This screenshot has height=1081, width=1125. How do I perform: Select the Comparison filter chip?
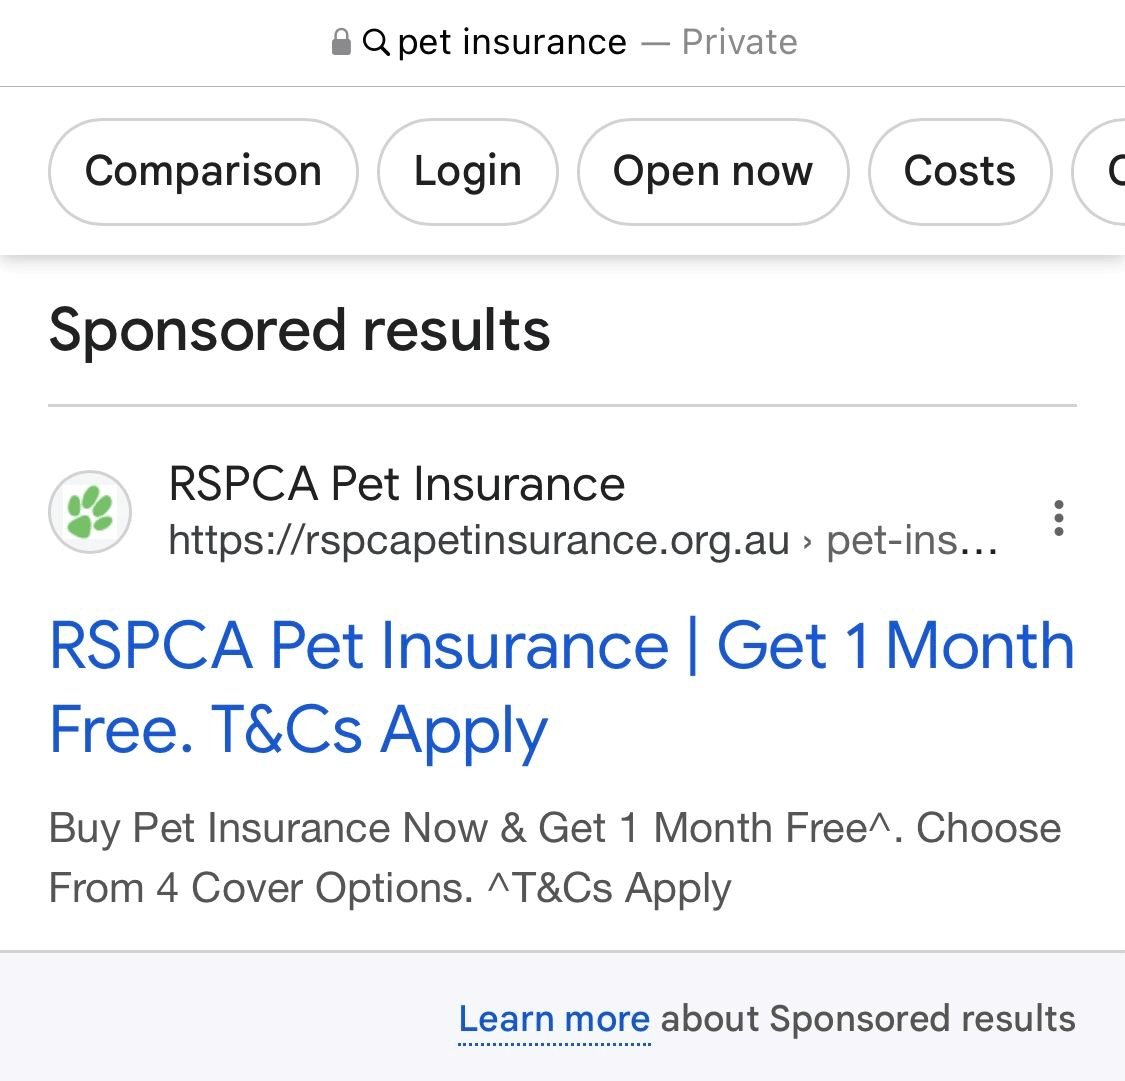203,171
